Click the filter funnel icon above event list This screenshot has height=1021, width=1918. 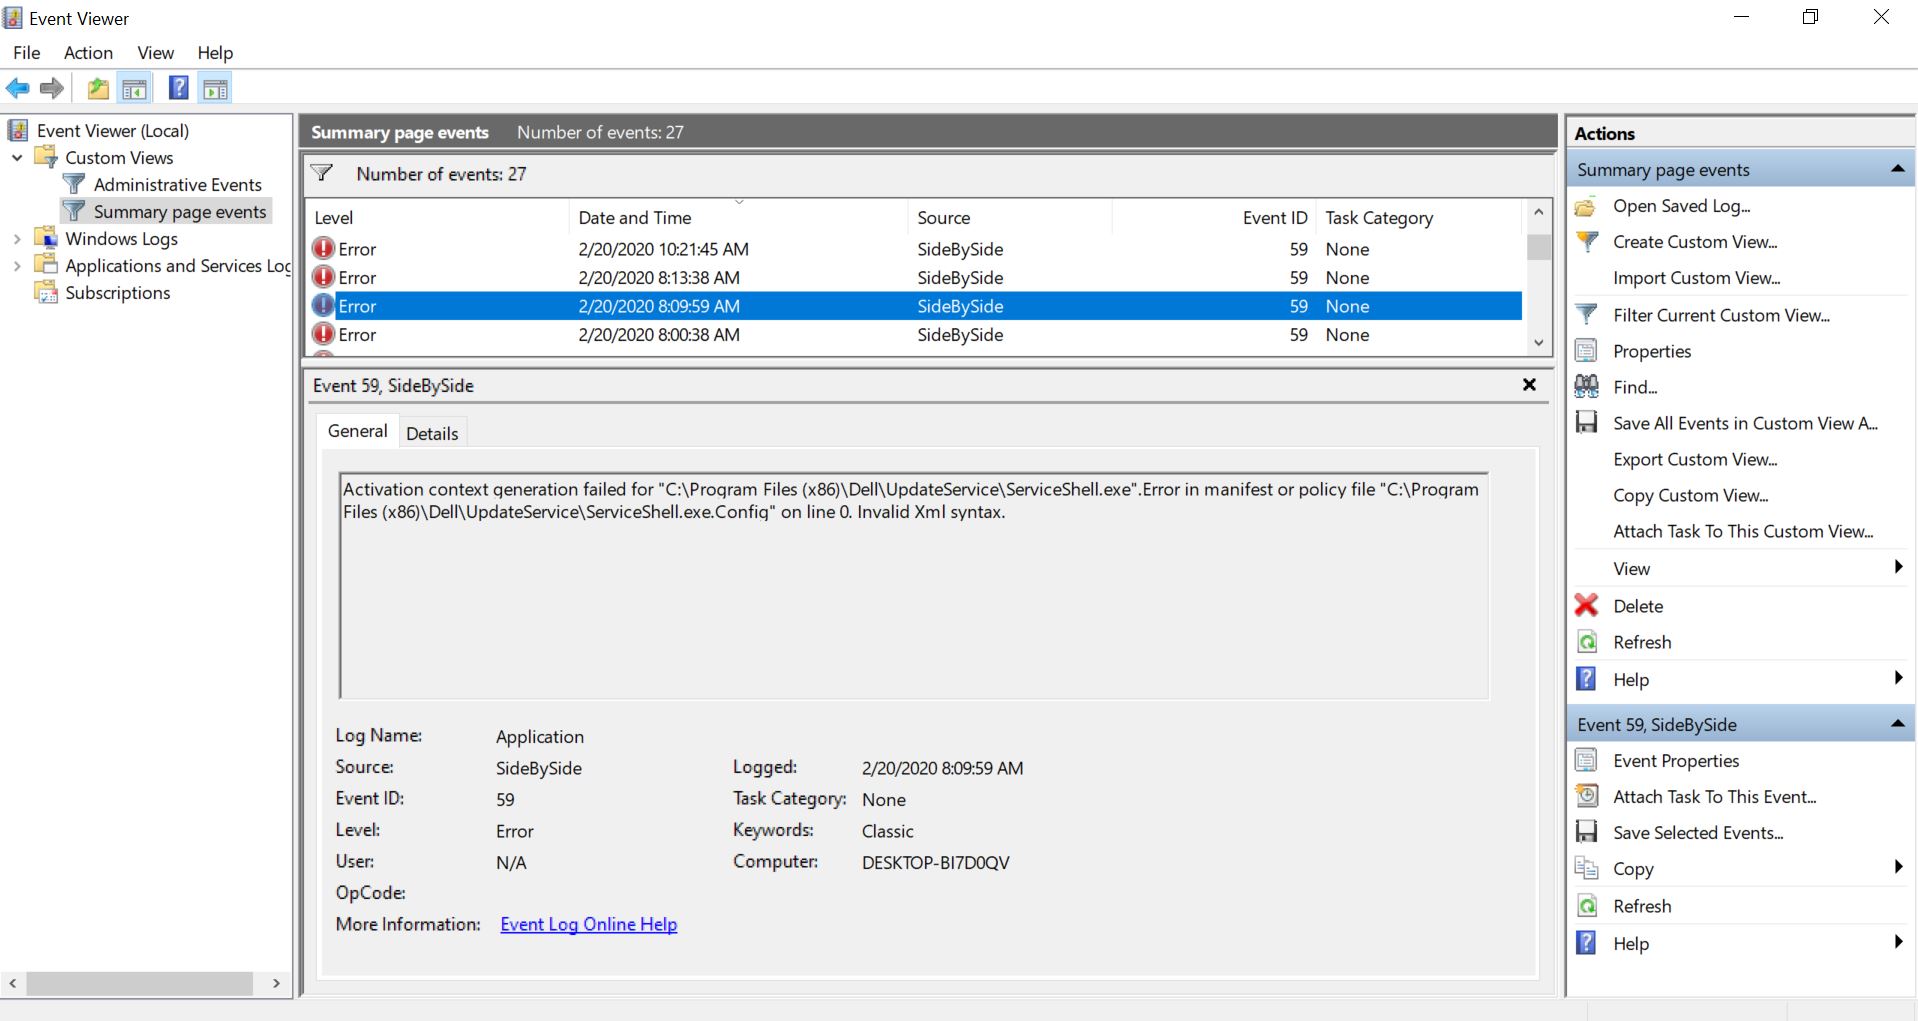pyautogui.click(x=322, y=173)
